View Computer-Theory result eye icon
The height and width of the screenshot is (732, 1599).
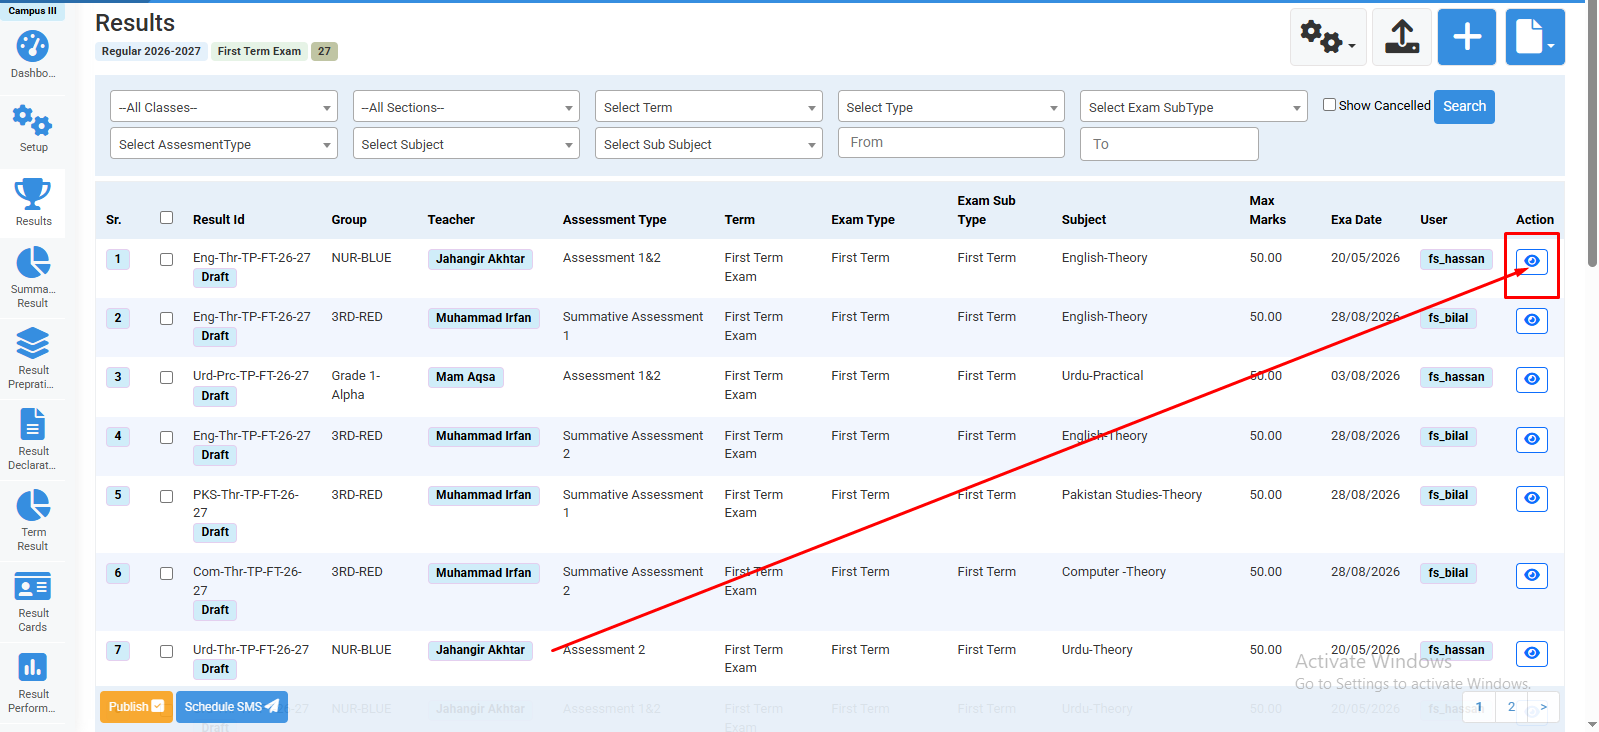pos(1532,576)
